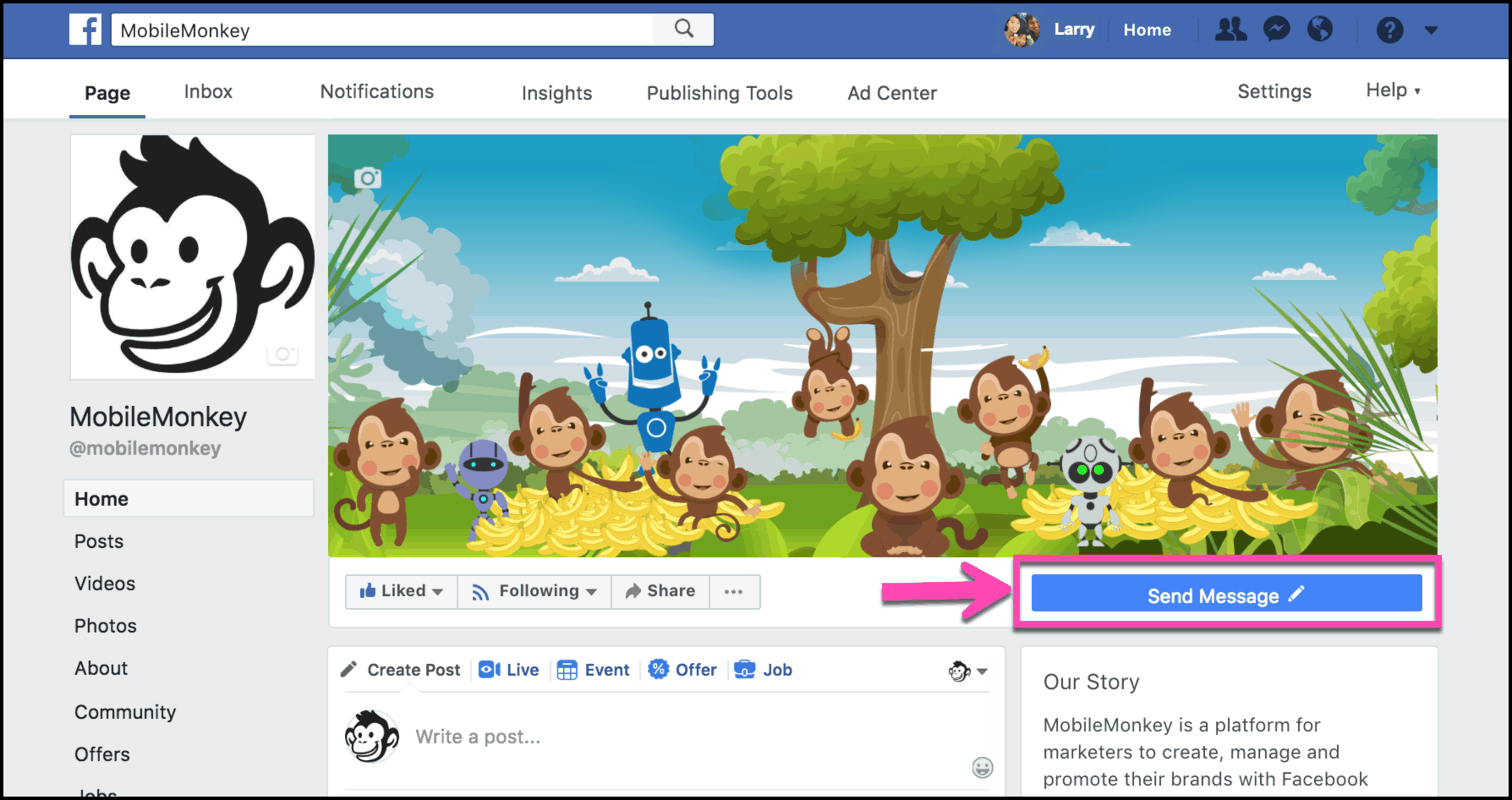Click the cover photo camera icon
This screenshot has width=1512, height=800.
[368, 178]
